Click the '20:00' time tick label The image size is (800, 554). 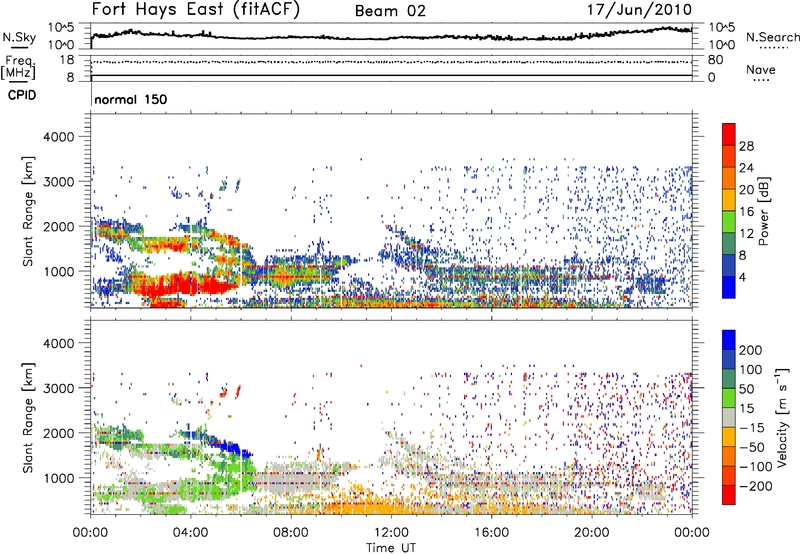[x=591, y=533]
